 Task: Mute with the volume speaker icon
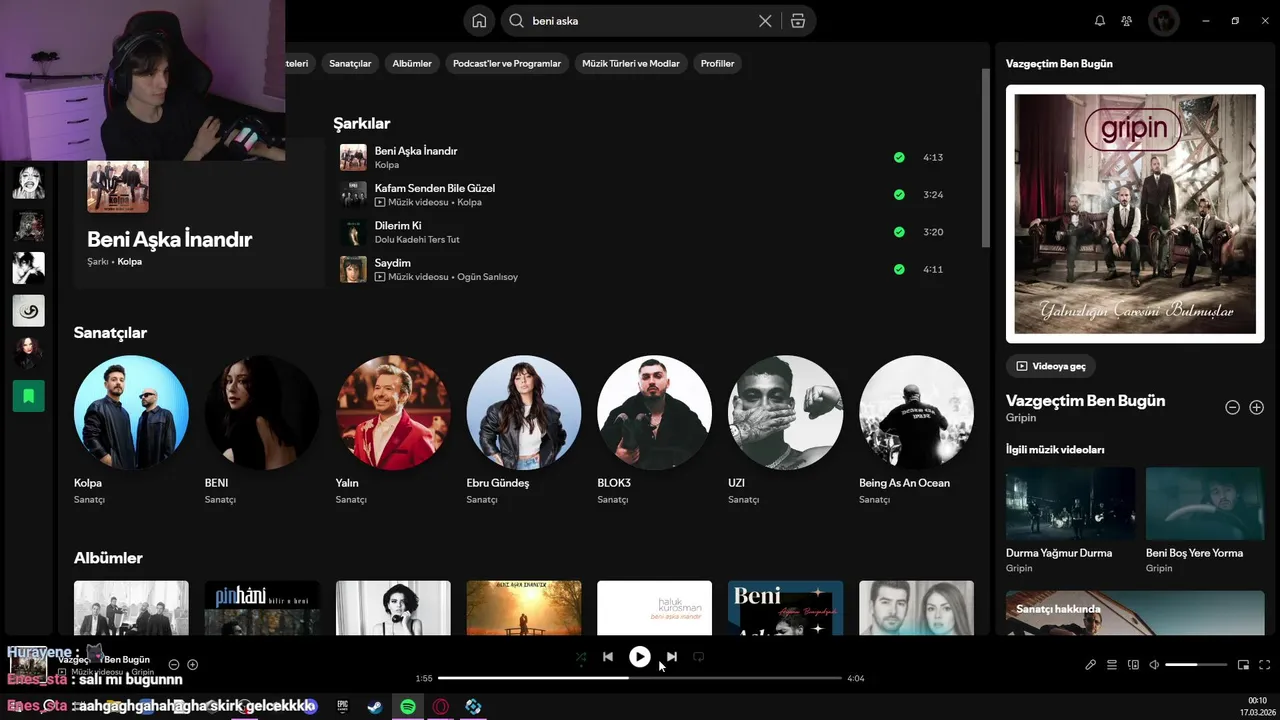pos(1154,665)
